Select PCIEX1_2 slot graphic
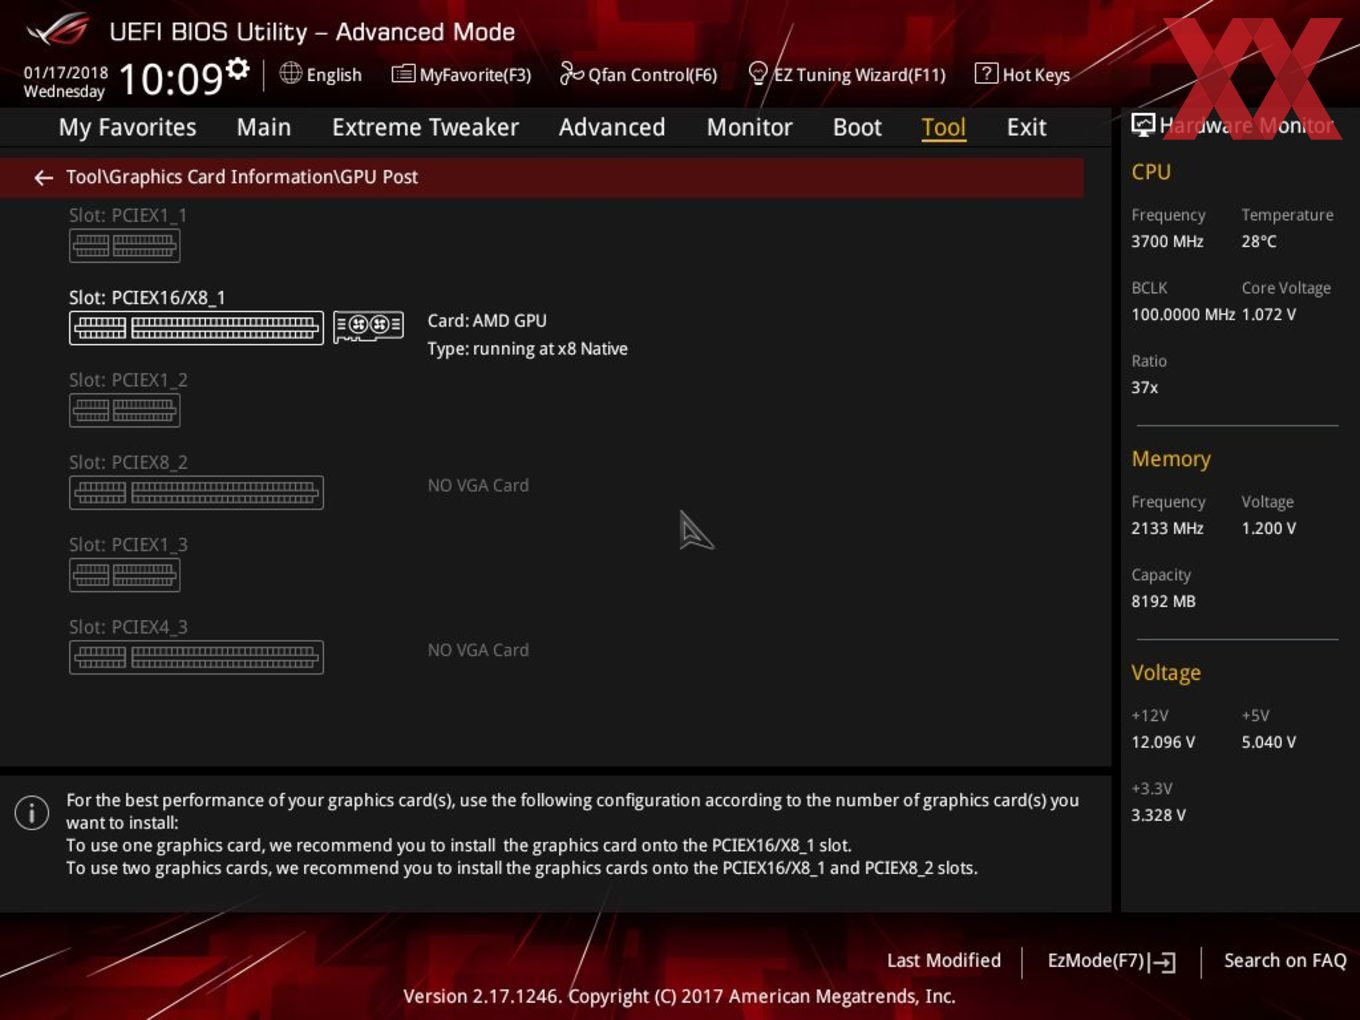Screen dimensions: 1360x1020 pyautogui.click(x=124, y=410)
